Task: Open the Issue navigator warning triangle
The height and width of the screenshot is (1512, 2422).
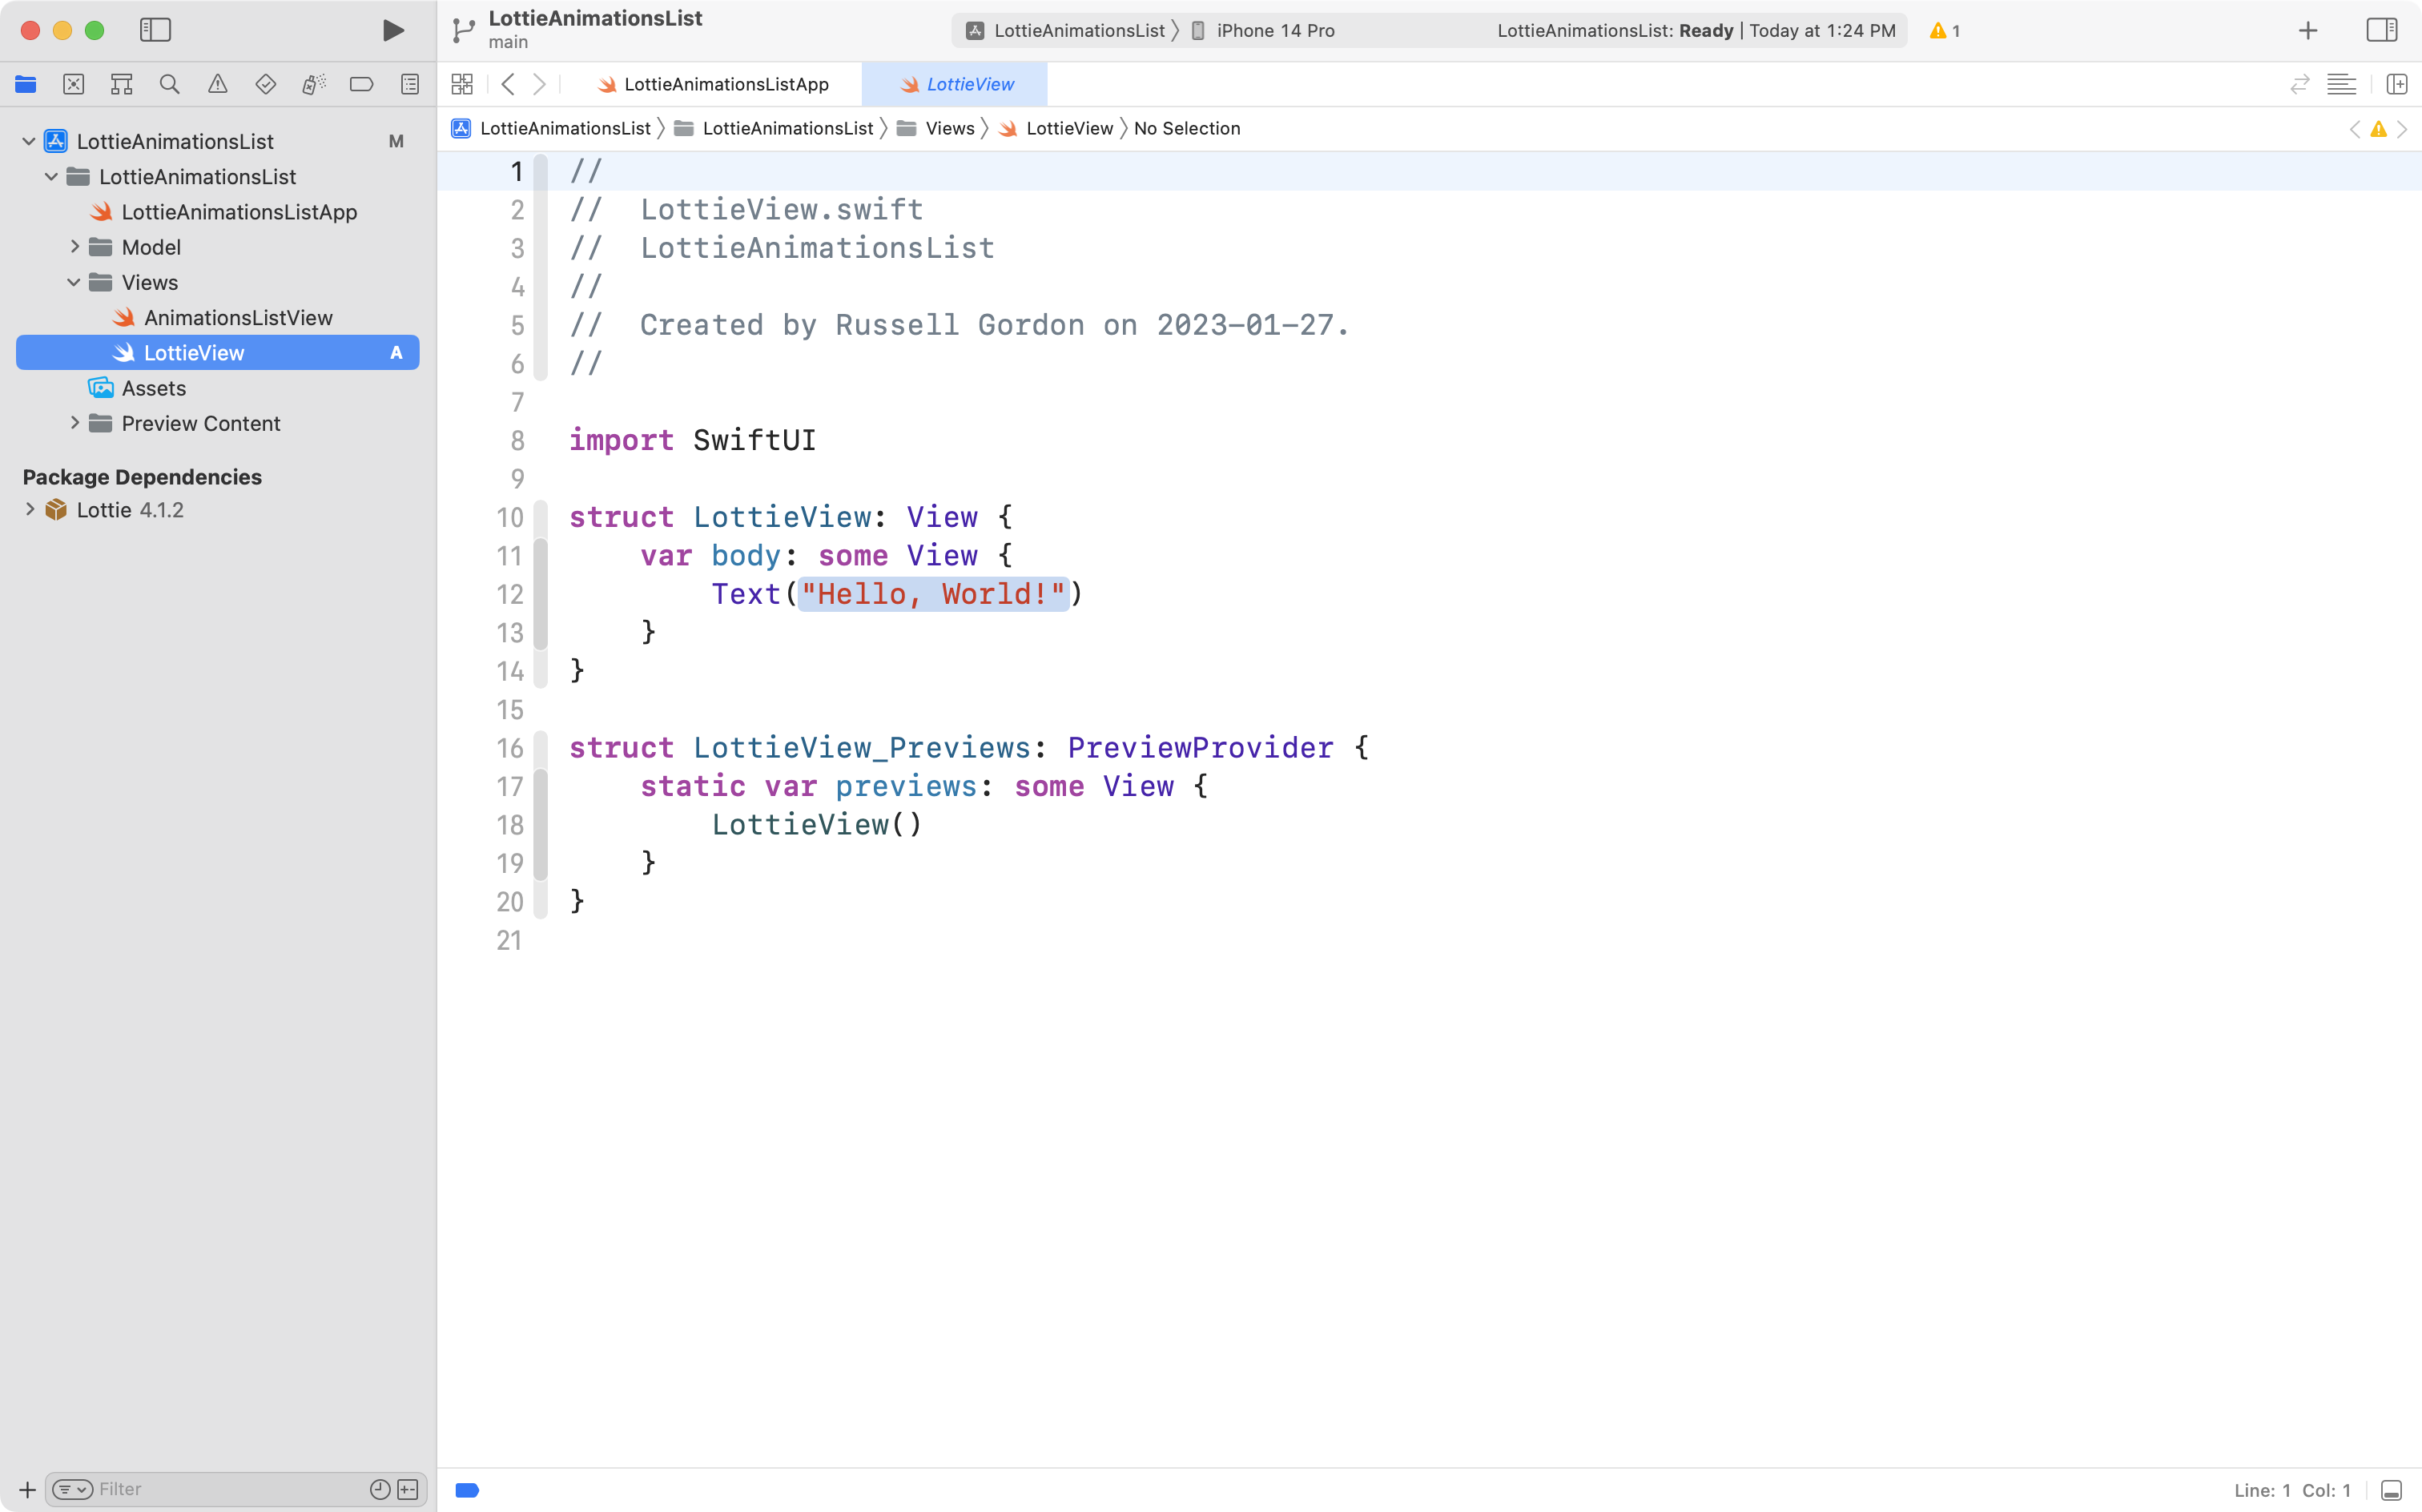Action: [218, 84]
